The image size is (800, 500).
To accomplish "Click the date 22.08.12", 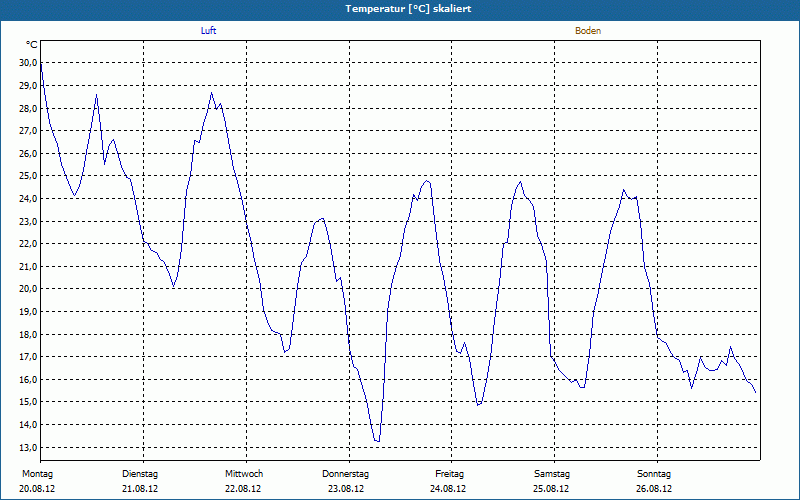I will click(243, 488).
